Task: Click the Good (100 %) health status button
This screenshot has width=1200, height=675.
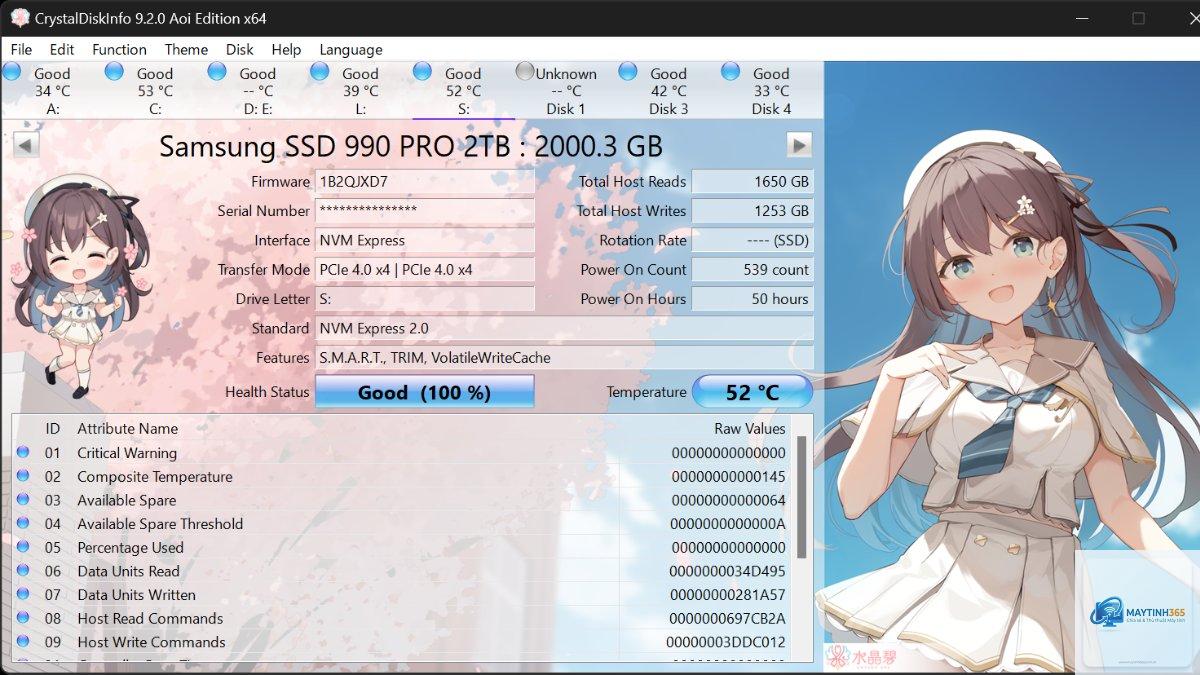Action: [x=425, y=392]
